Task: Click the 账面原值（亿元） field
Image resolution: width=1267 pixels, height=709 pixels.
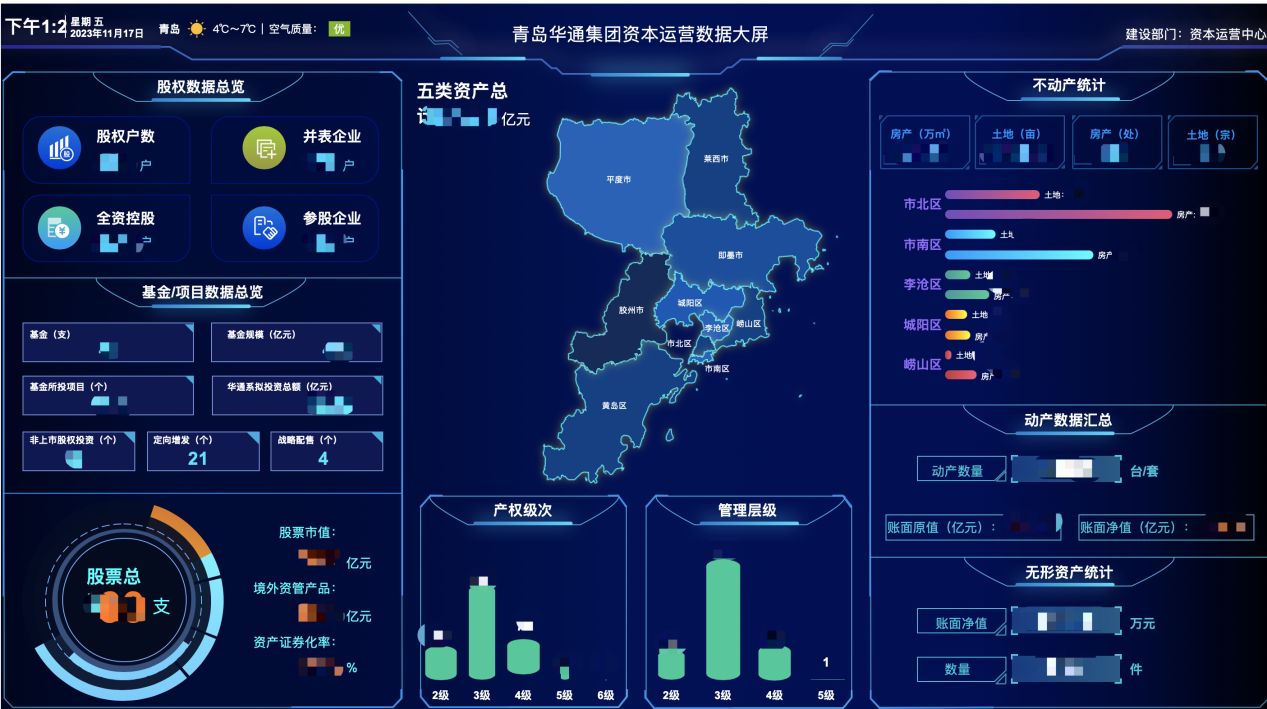Action: (x=972, y=527)
